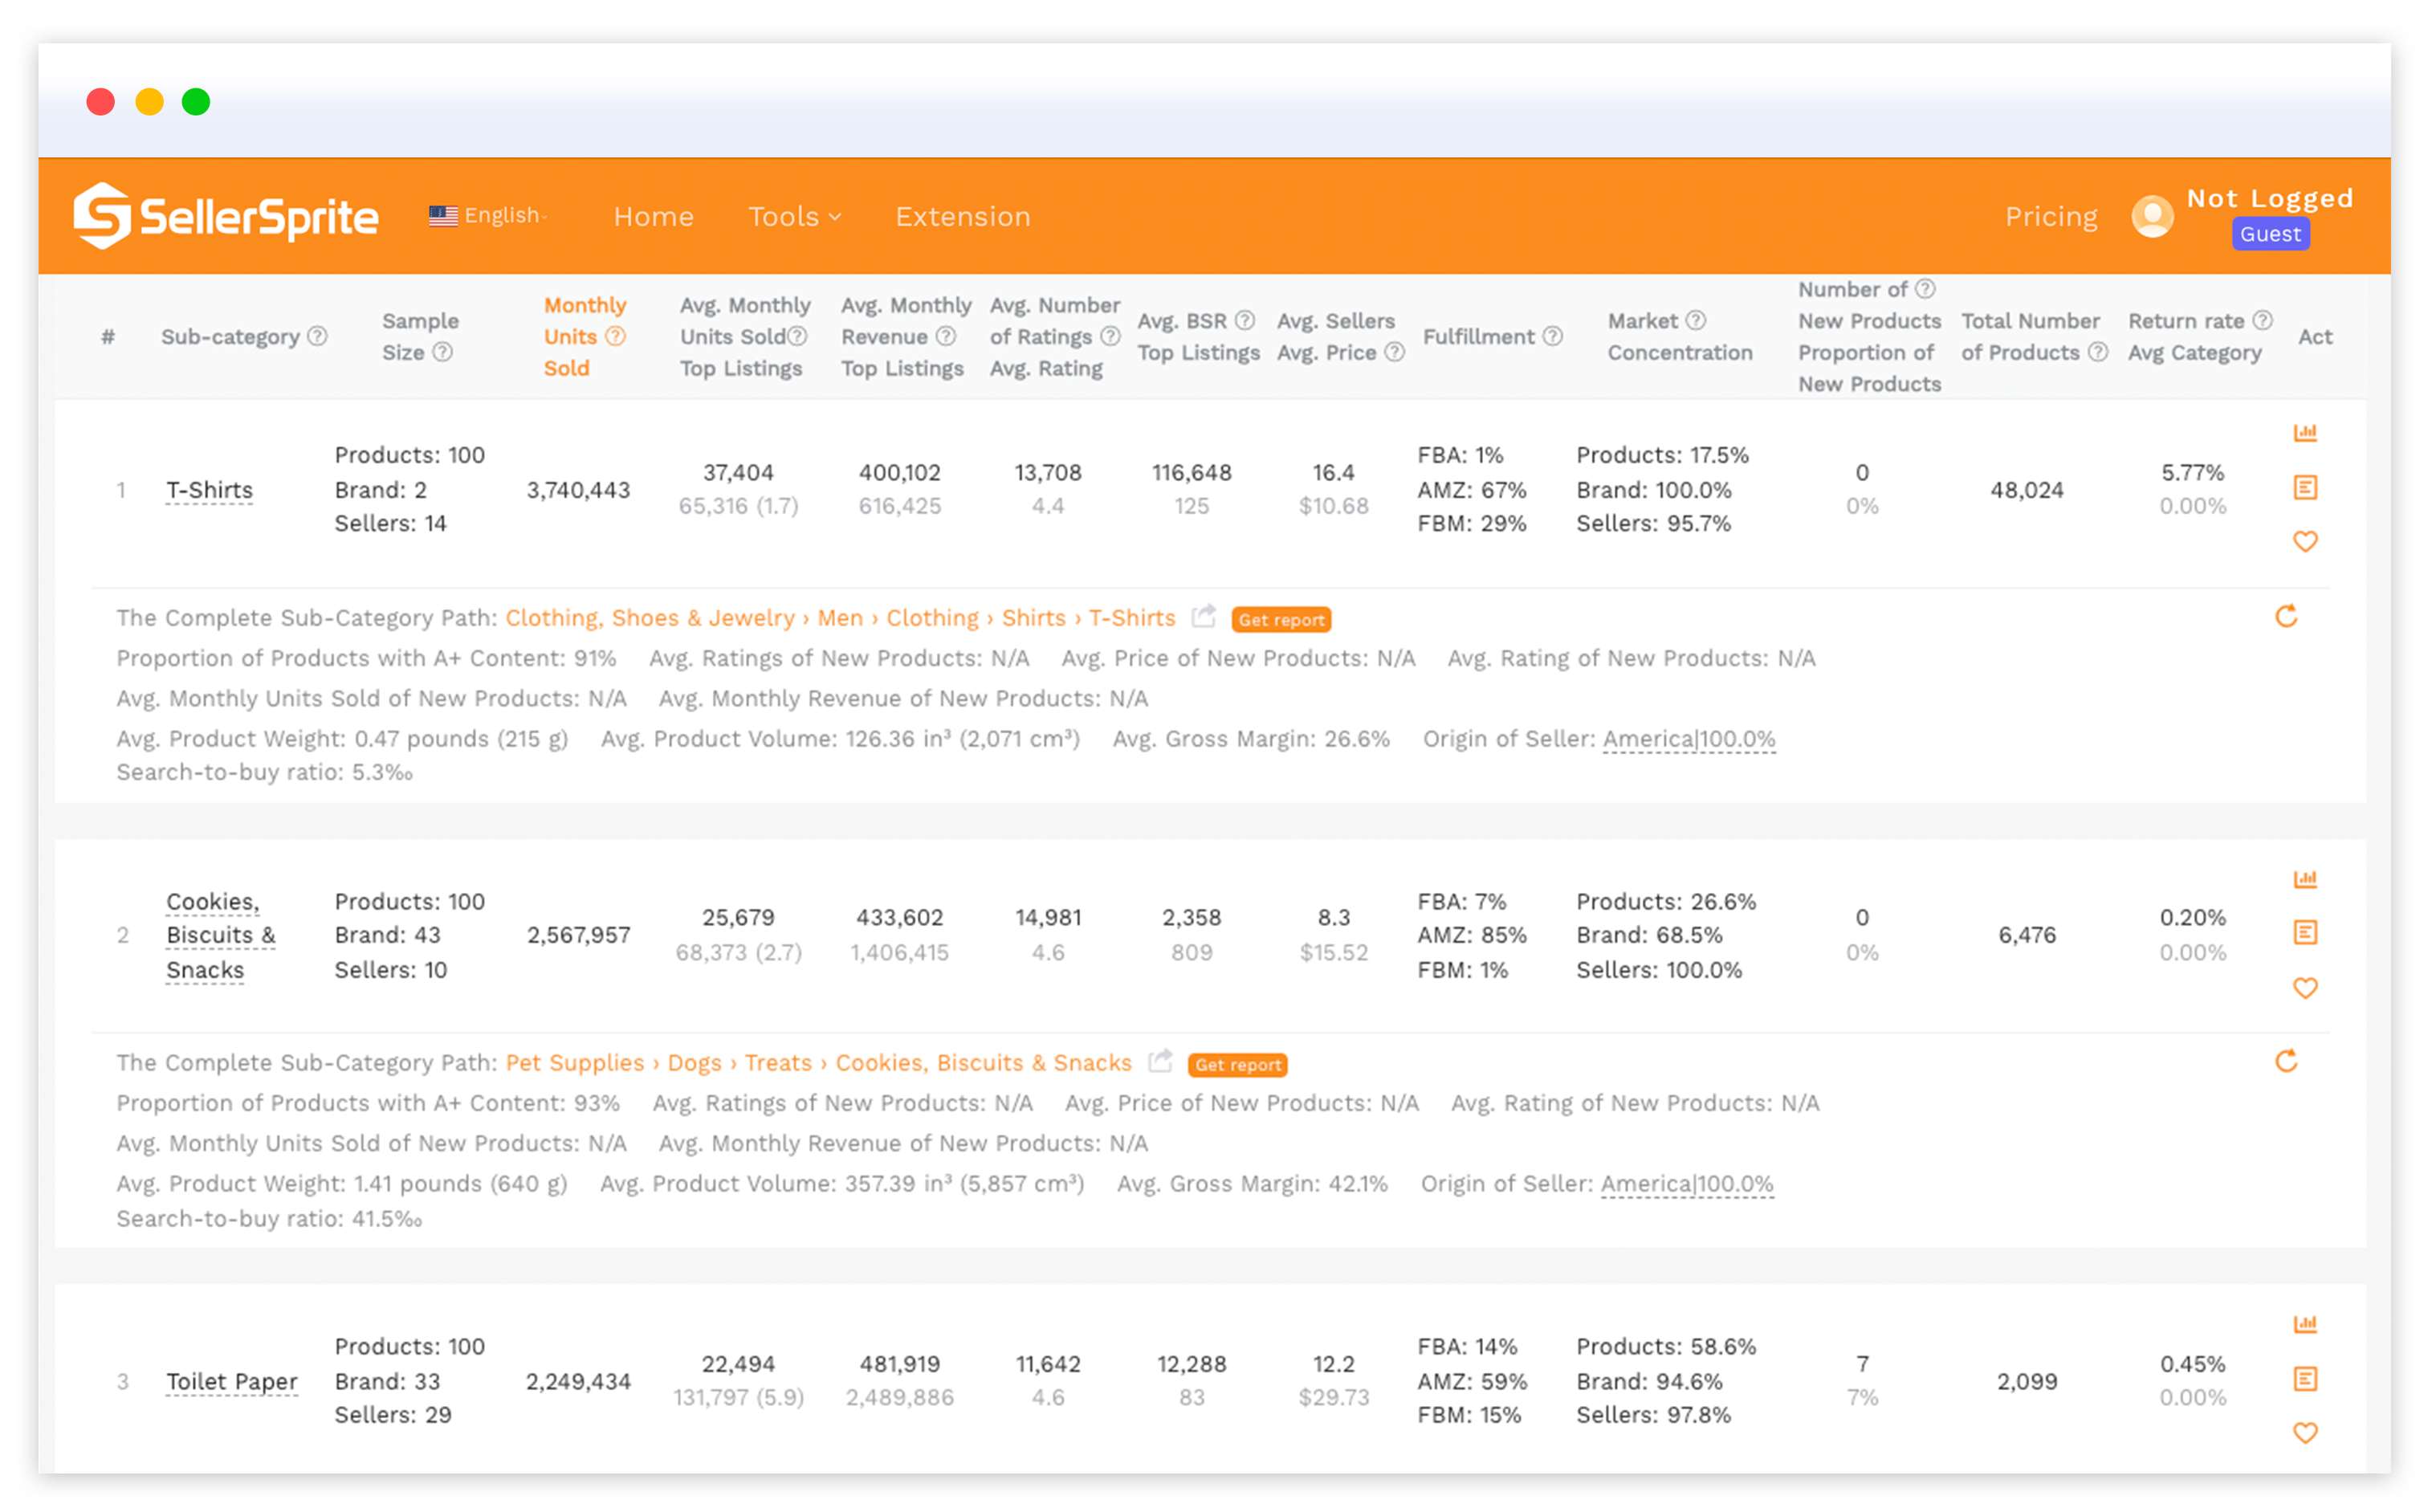This screenshot has width=2428, height=1512.
Task: Click the share icon next to the T-Shirts category path
Action: (1204, 616)
